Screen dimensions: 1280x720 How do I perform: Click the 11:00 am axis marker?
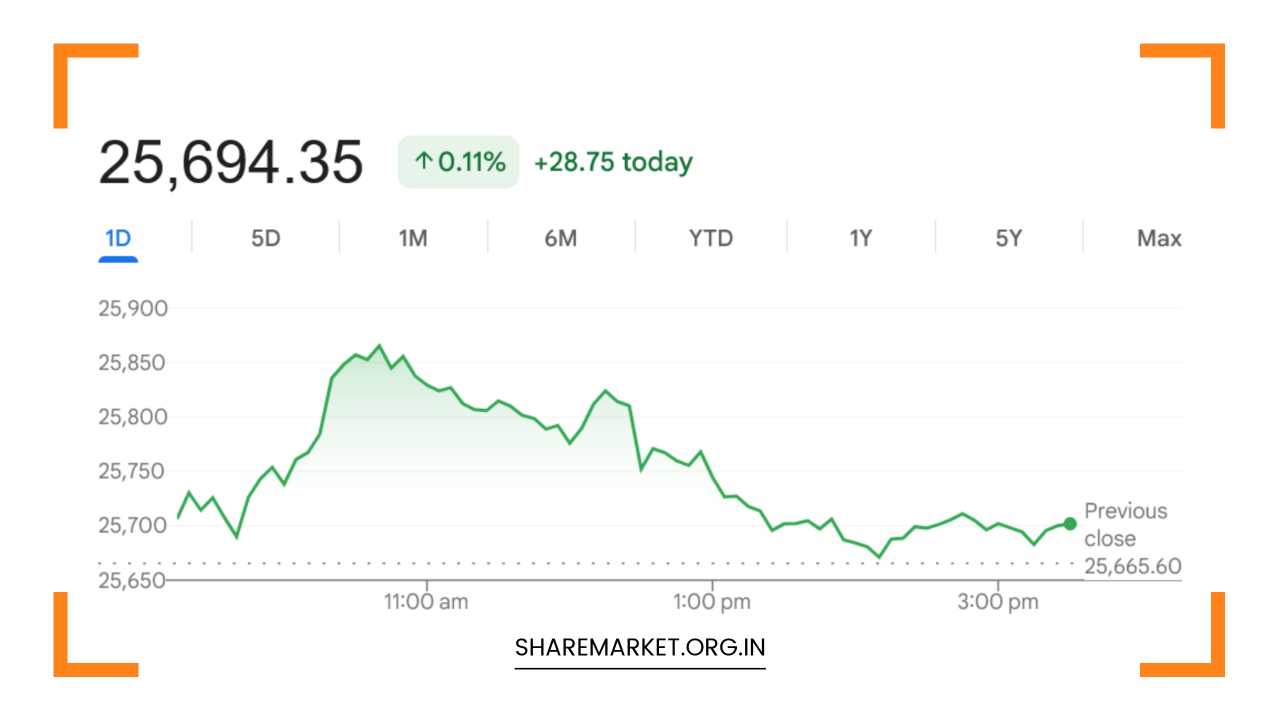[427, 602]
